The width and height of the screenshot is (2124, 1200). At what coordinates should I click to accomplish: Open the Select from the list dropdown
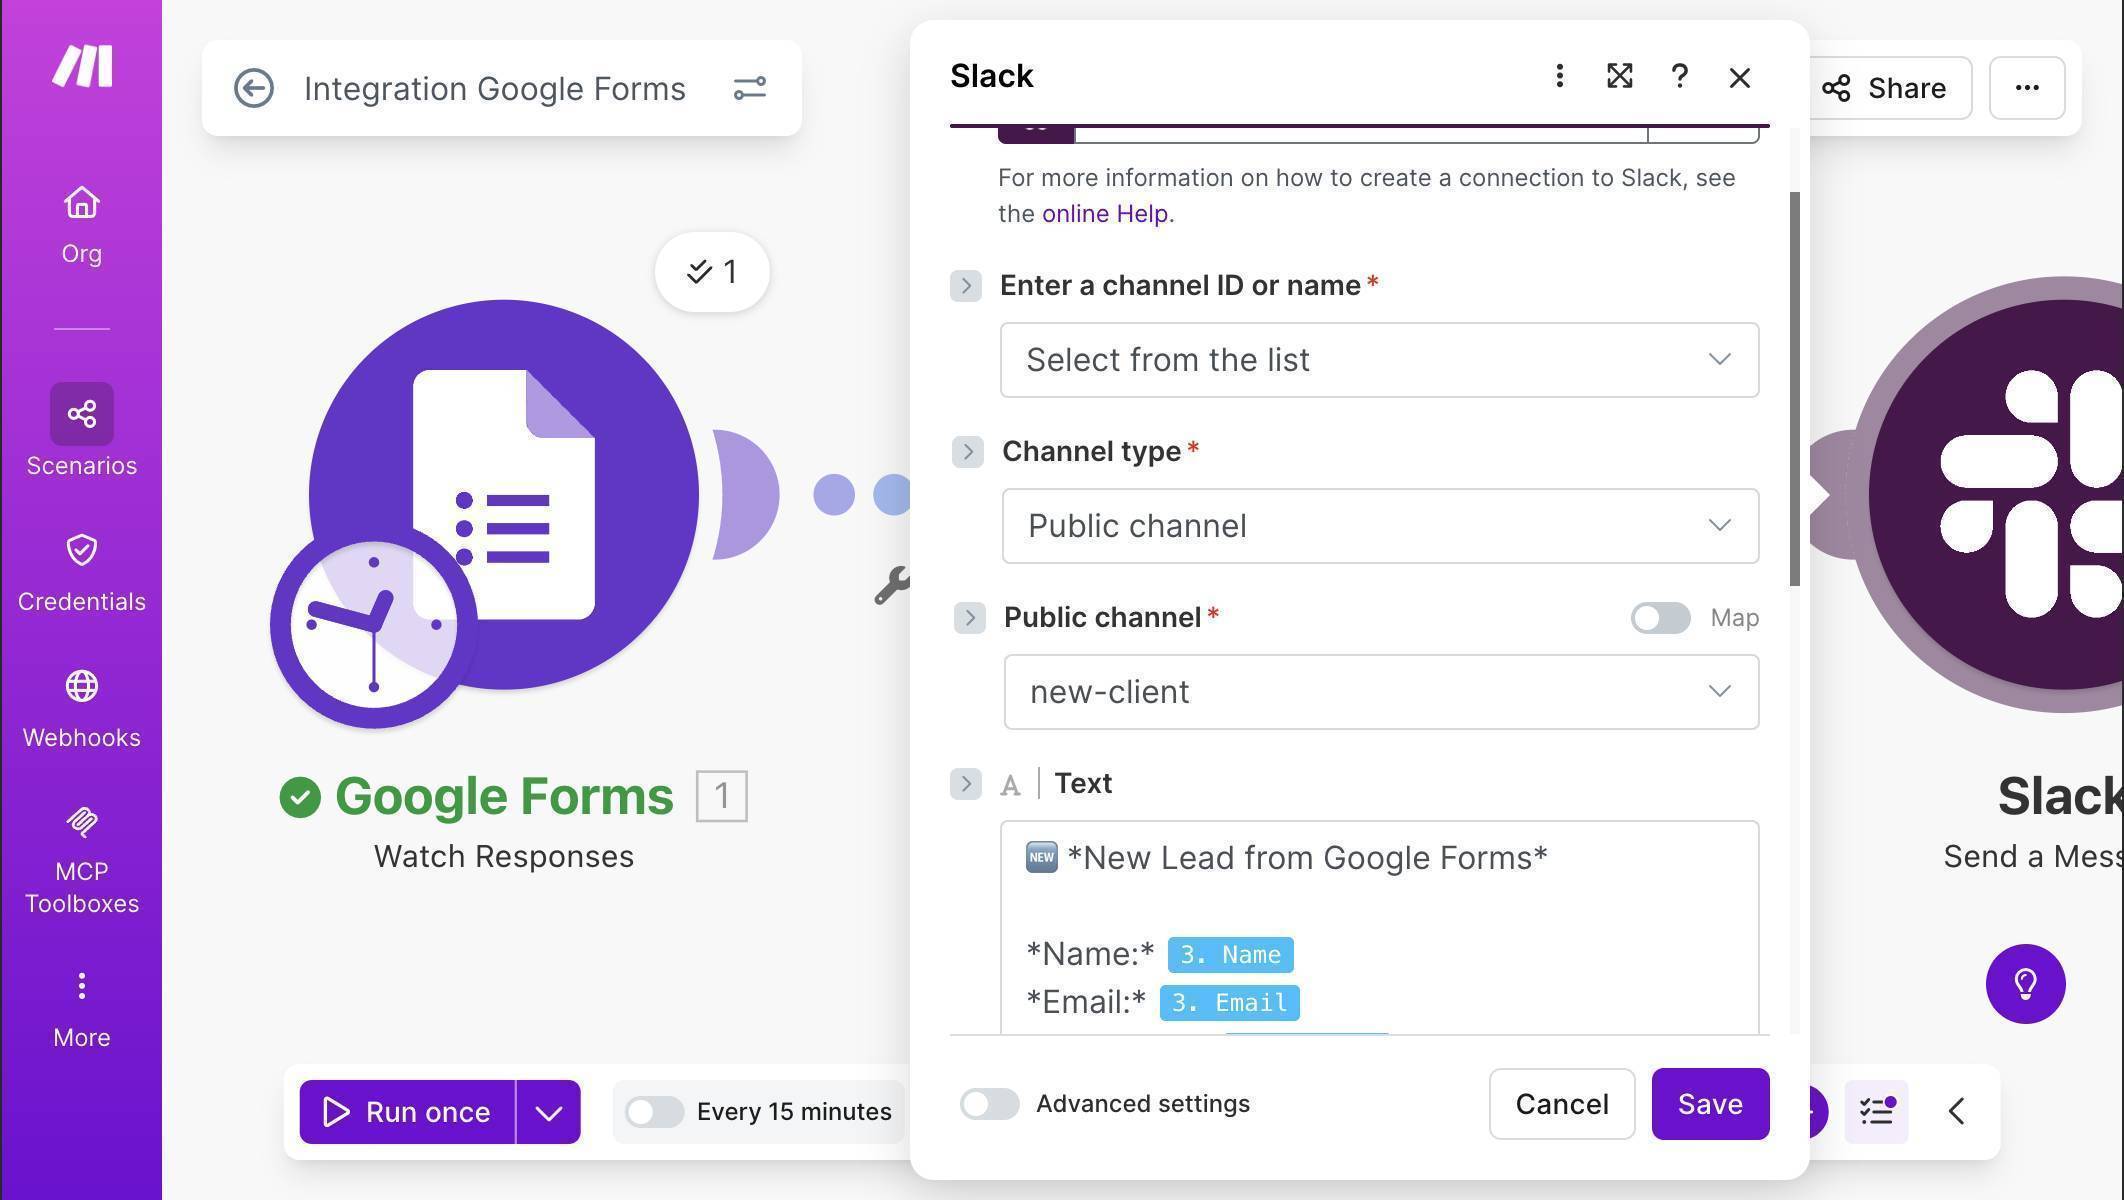(1379, 360)
